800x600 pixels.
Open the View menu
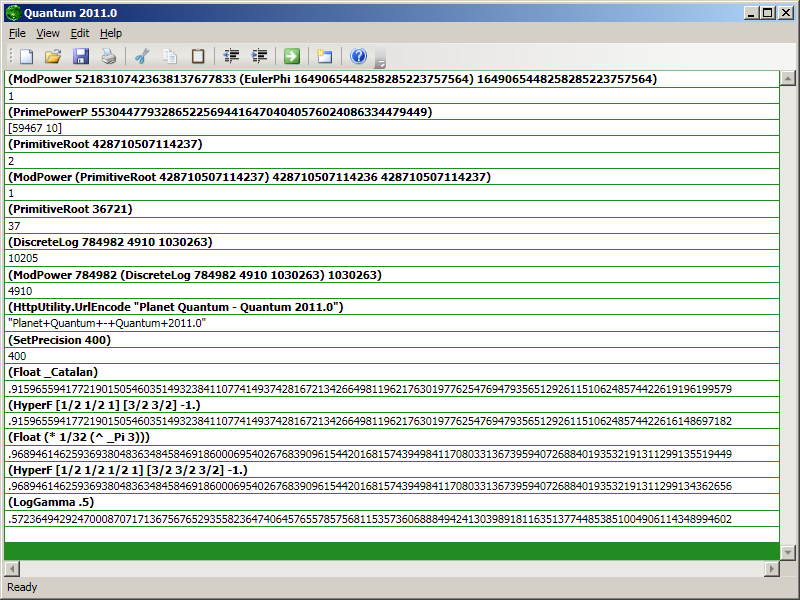pos(48,33)
